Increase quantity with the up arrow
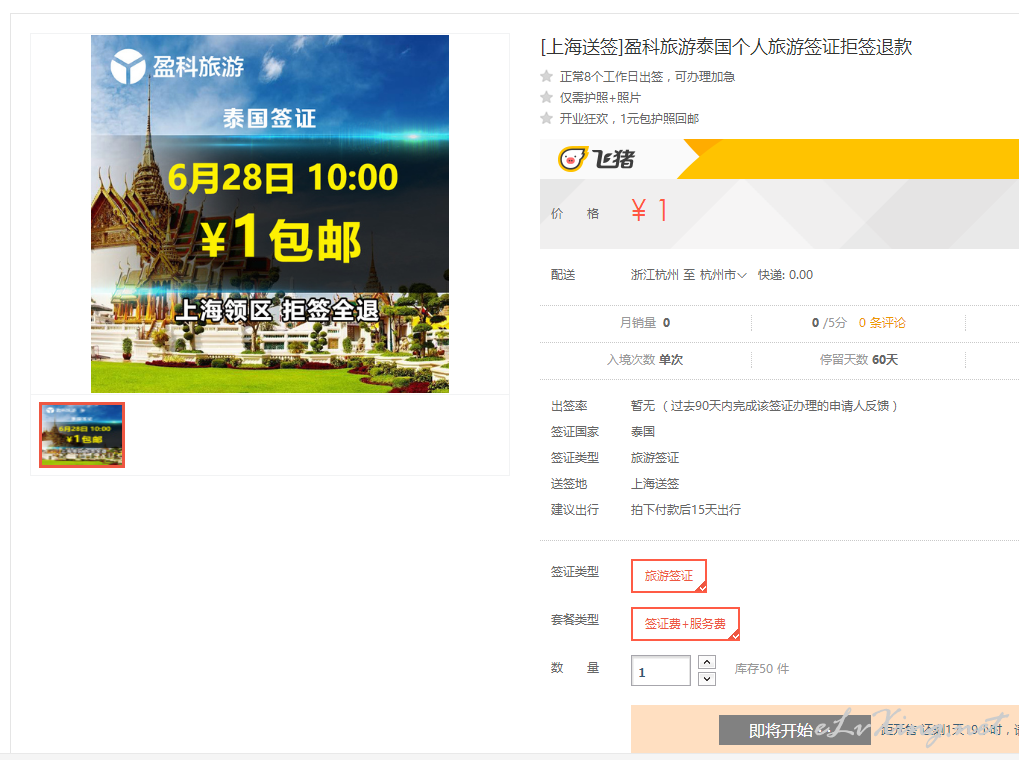The width and height of the screenshot is (1019, 760). click(707, 662)
